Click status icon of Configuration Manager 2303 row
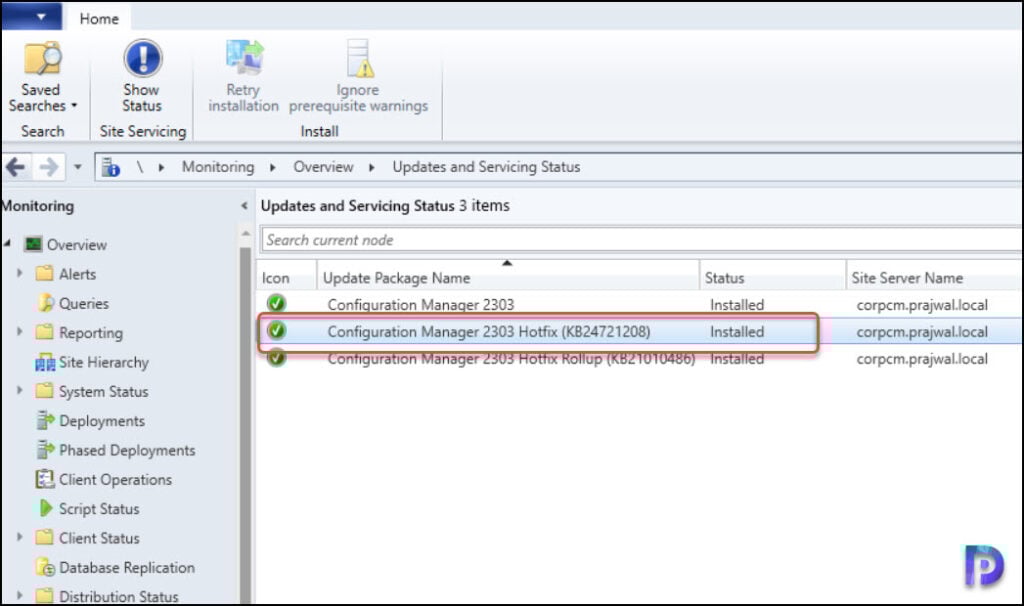This screenshot has height=606, width=1024. pyautogui.click(x=276, y=303)
